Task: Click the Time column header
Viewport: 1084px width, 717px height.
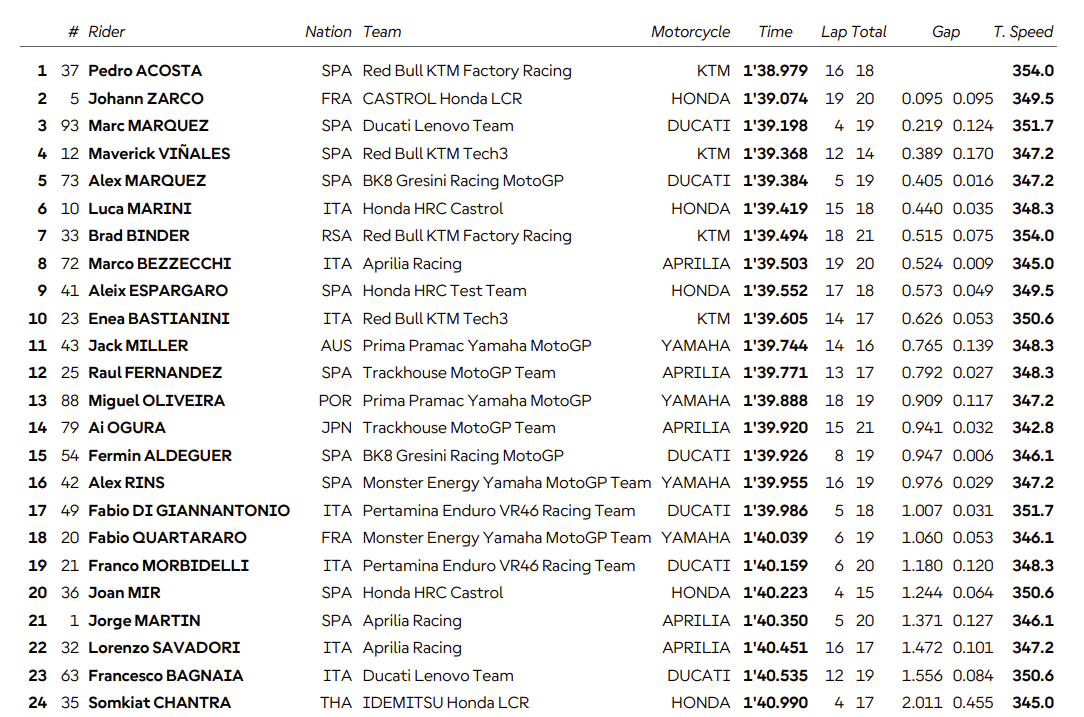Action: [775, 32]
